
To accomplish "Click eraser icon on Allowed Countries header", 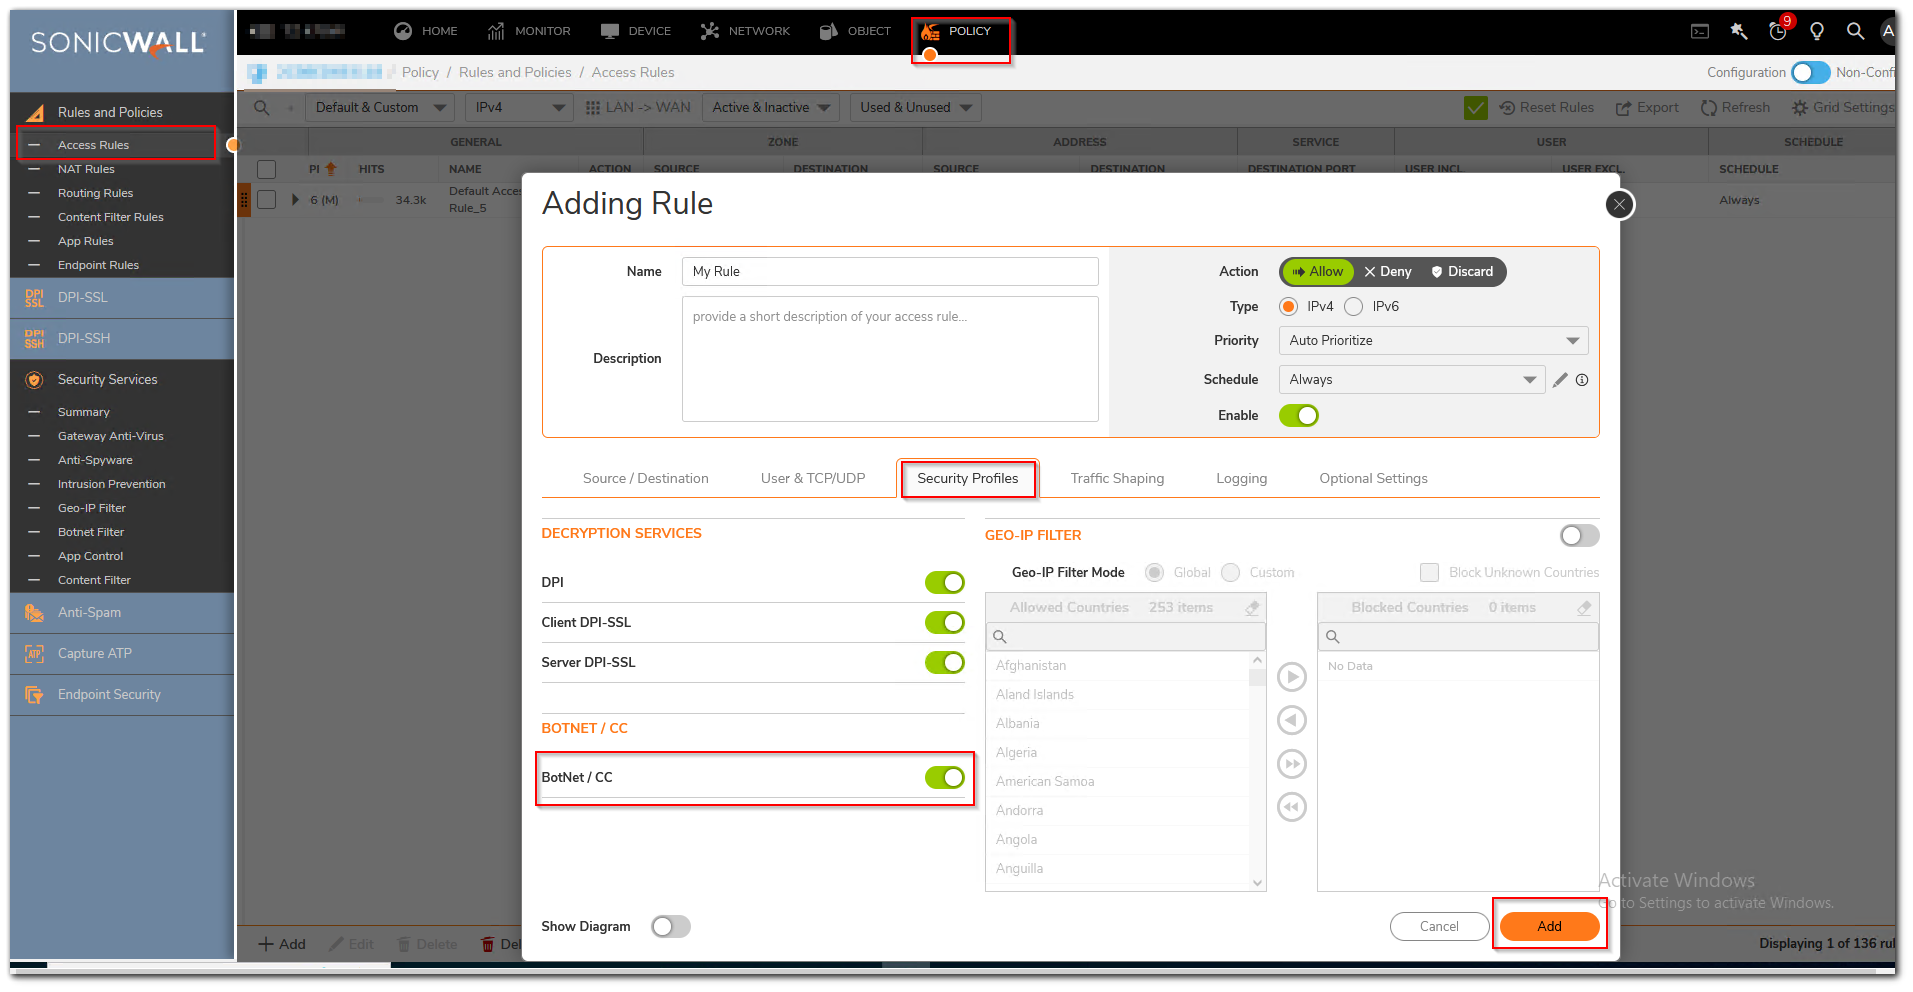I will click(x=1252, y=608).
